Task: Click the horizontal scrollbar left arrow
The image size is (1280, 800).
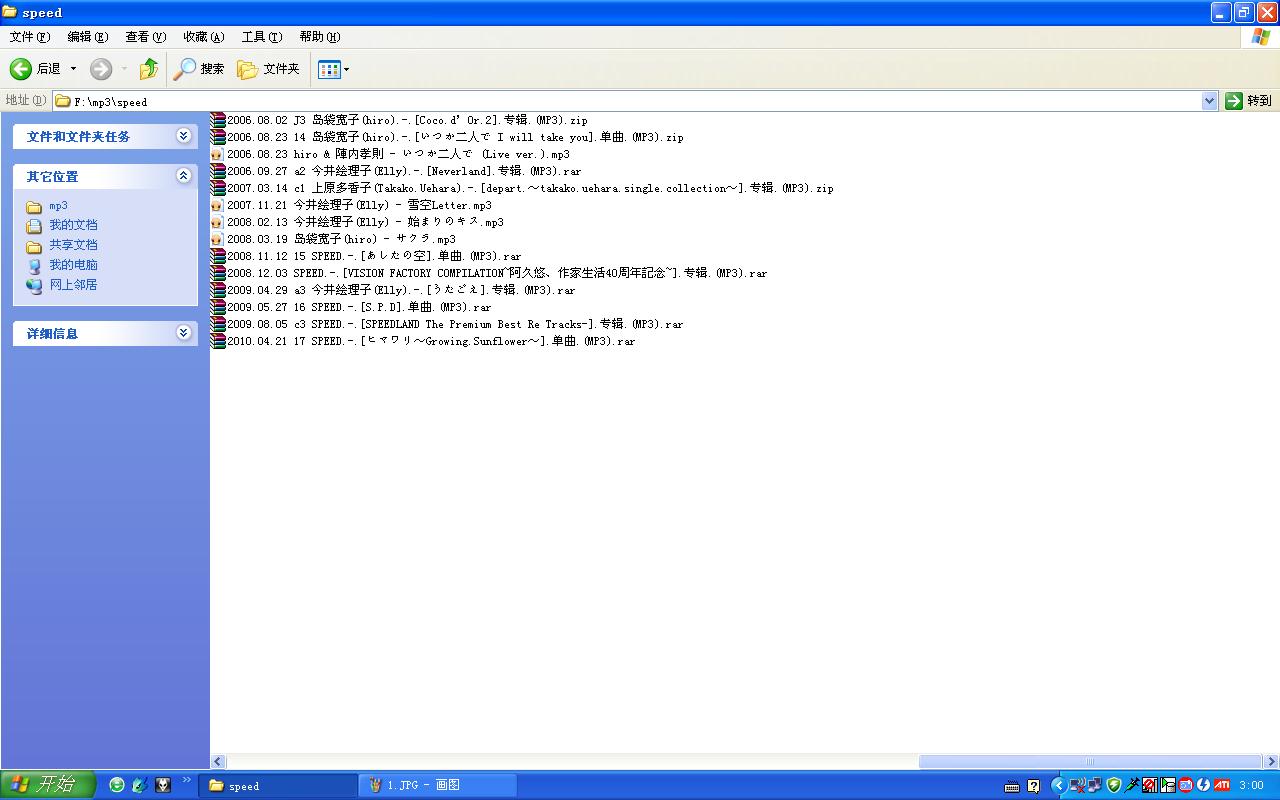Action: (x=218, y=761)
